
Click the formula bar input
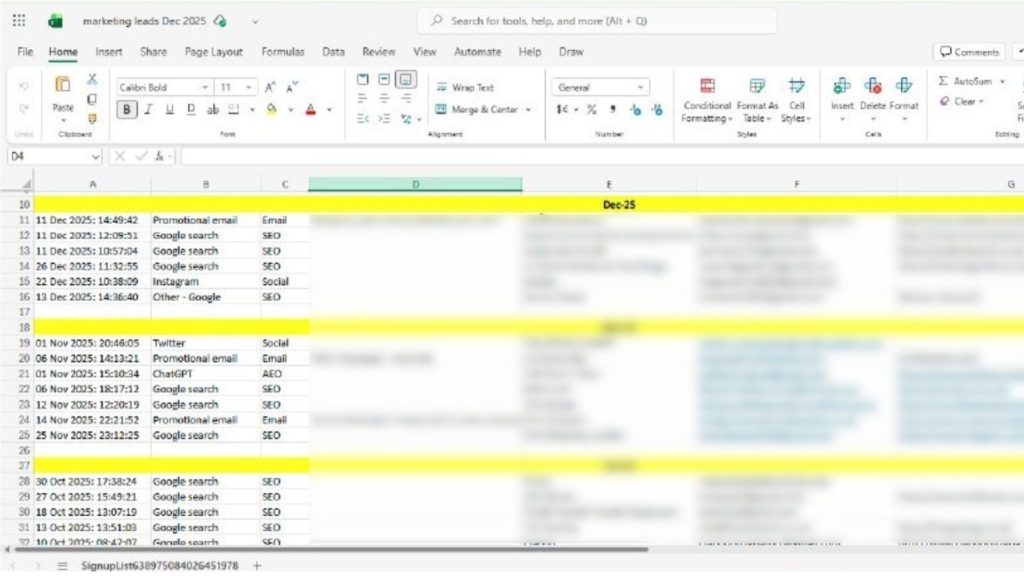coord(602,156)
